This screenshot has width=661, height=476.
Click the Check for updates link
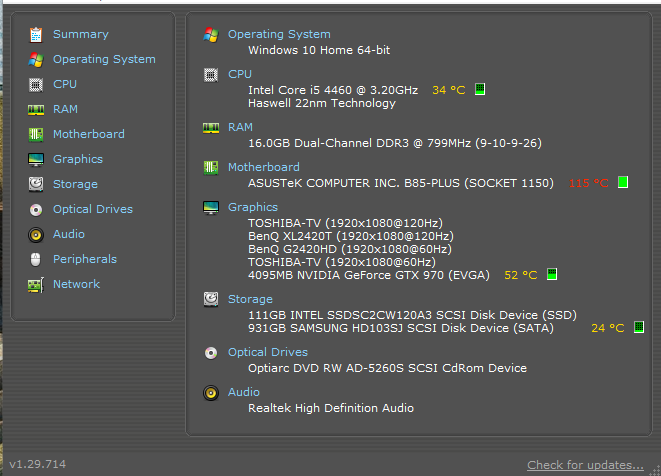coord(586,465)
